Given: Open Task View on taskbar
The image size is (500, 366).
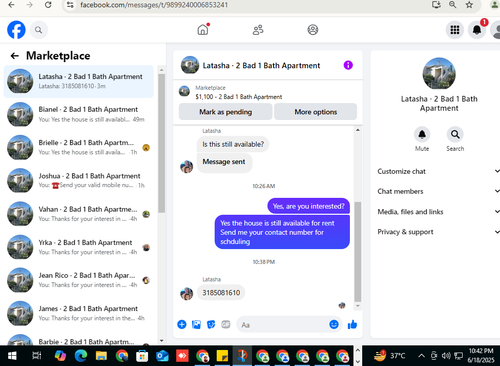Looking at the screenshot, I should tap(36, 356).
